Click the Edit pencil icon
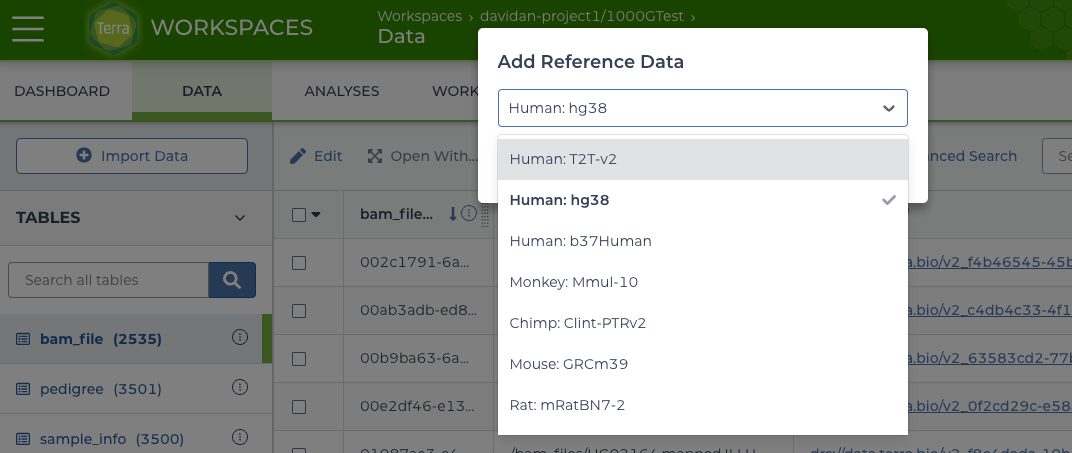Viewport: 1072px width, 453px height. click(x=298, y=156)
